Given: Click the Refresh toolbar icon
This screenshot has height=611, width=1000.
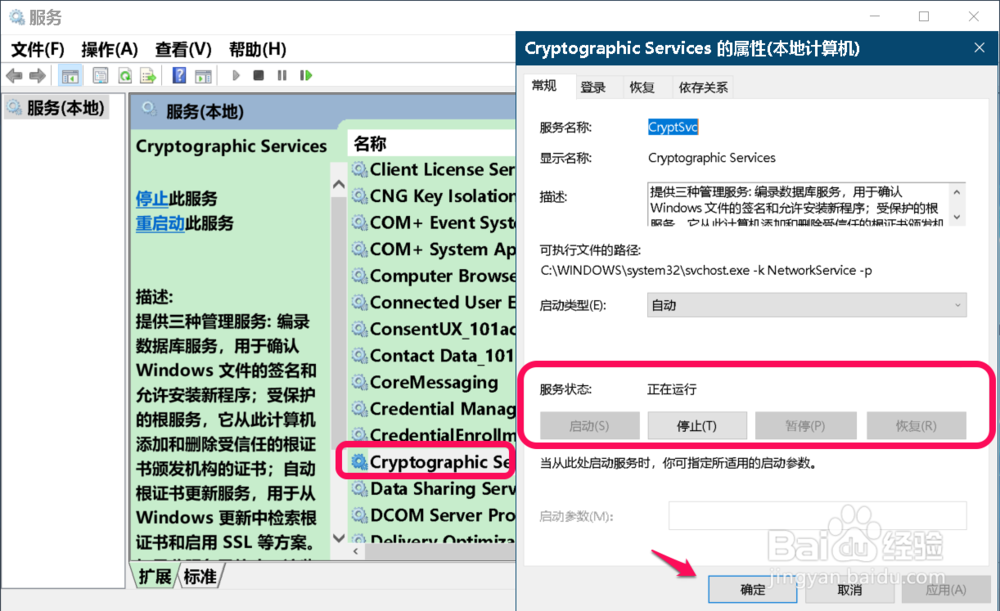Looking at the screenshot, I should [125, 76].
